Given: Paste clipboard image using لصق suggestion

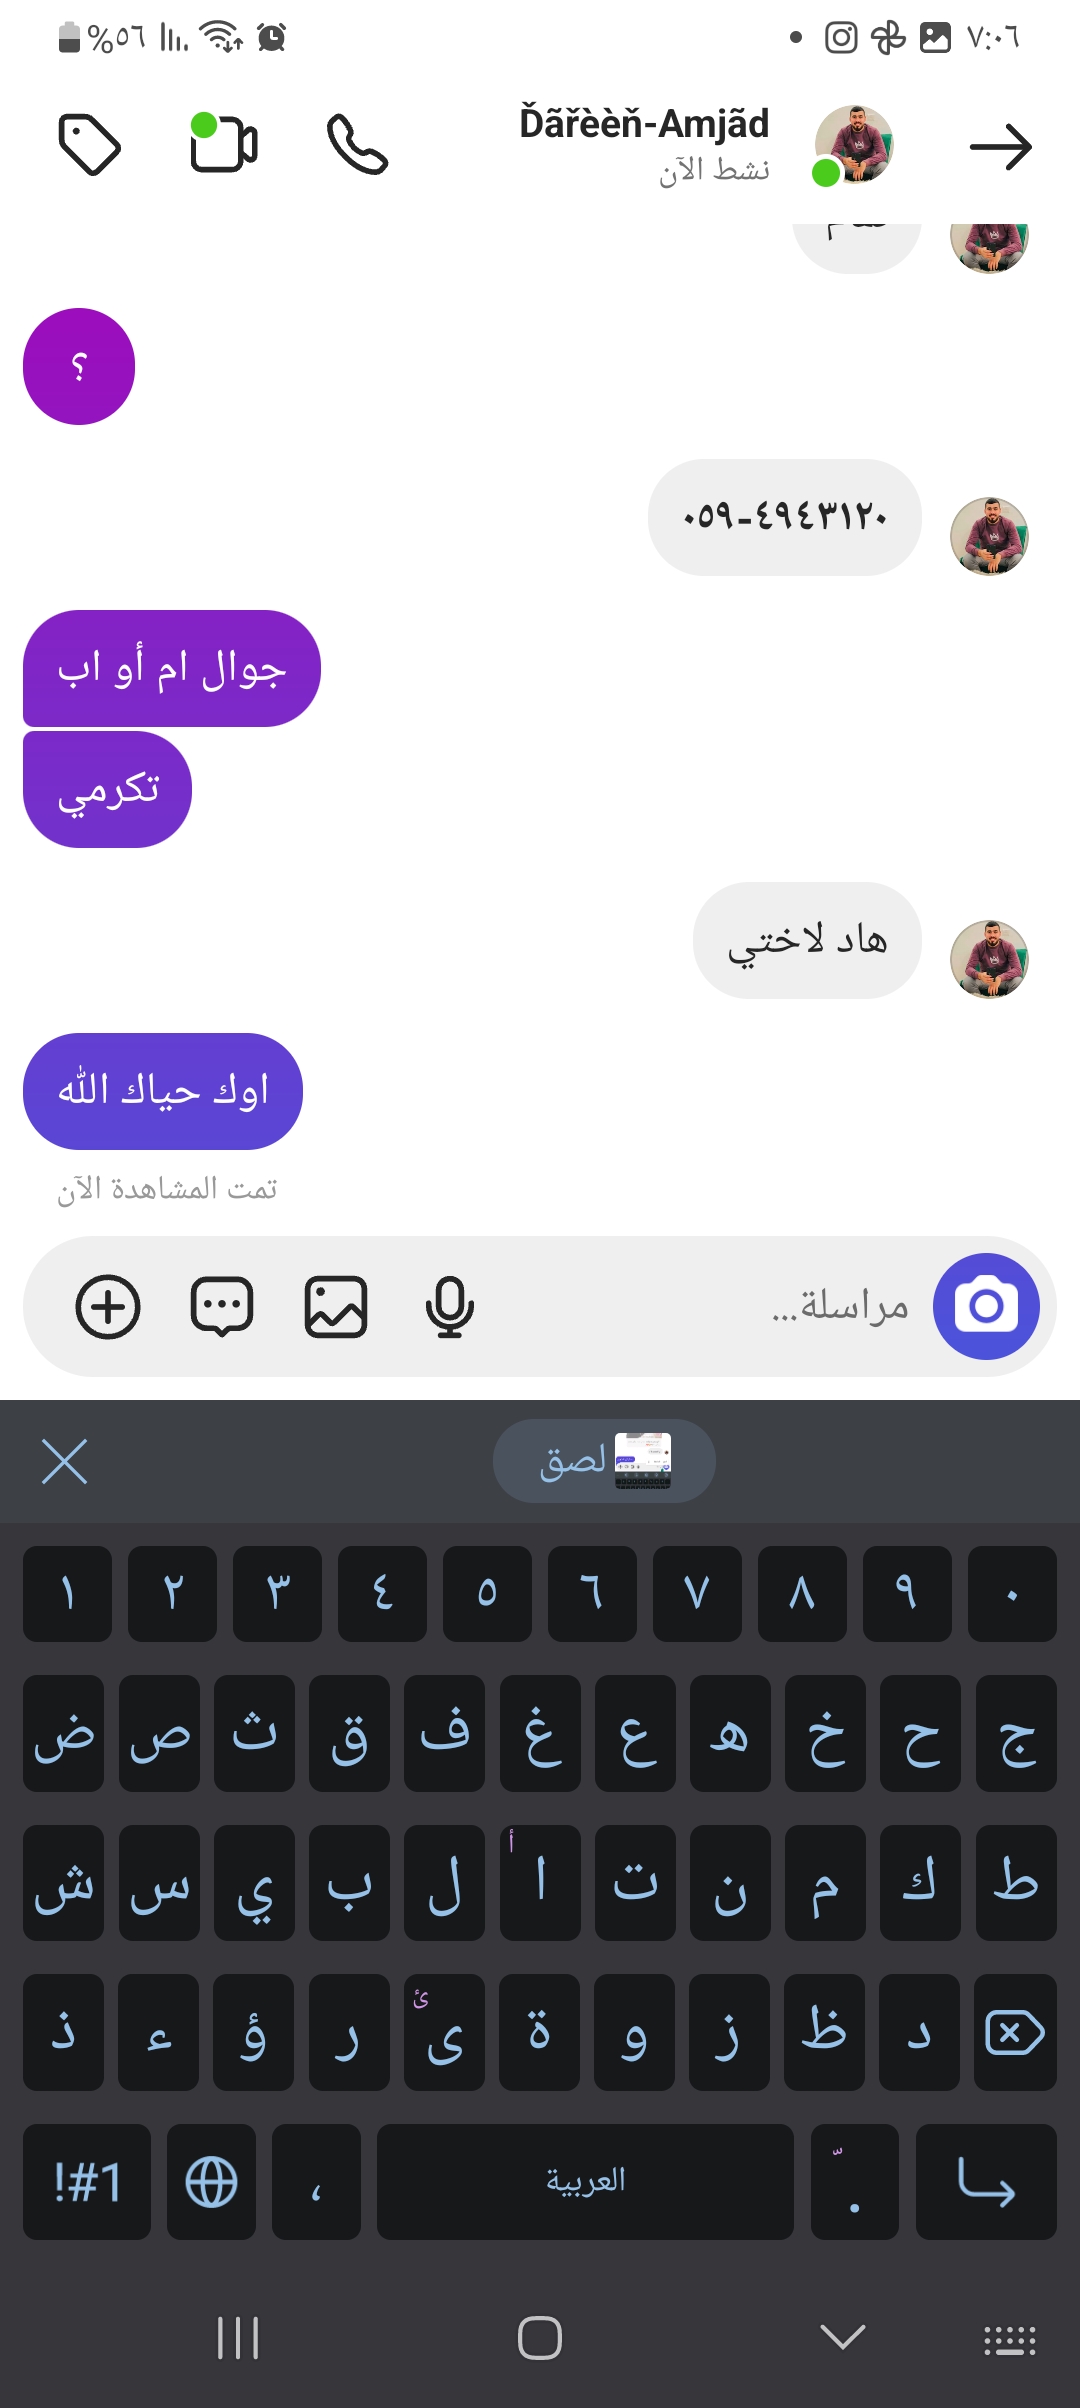Looking at the screenshot, I should point(604,1461).
